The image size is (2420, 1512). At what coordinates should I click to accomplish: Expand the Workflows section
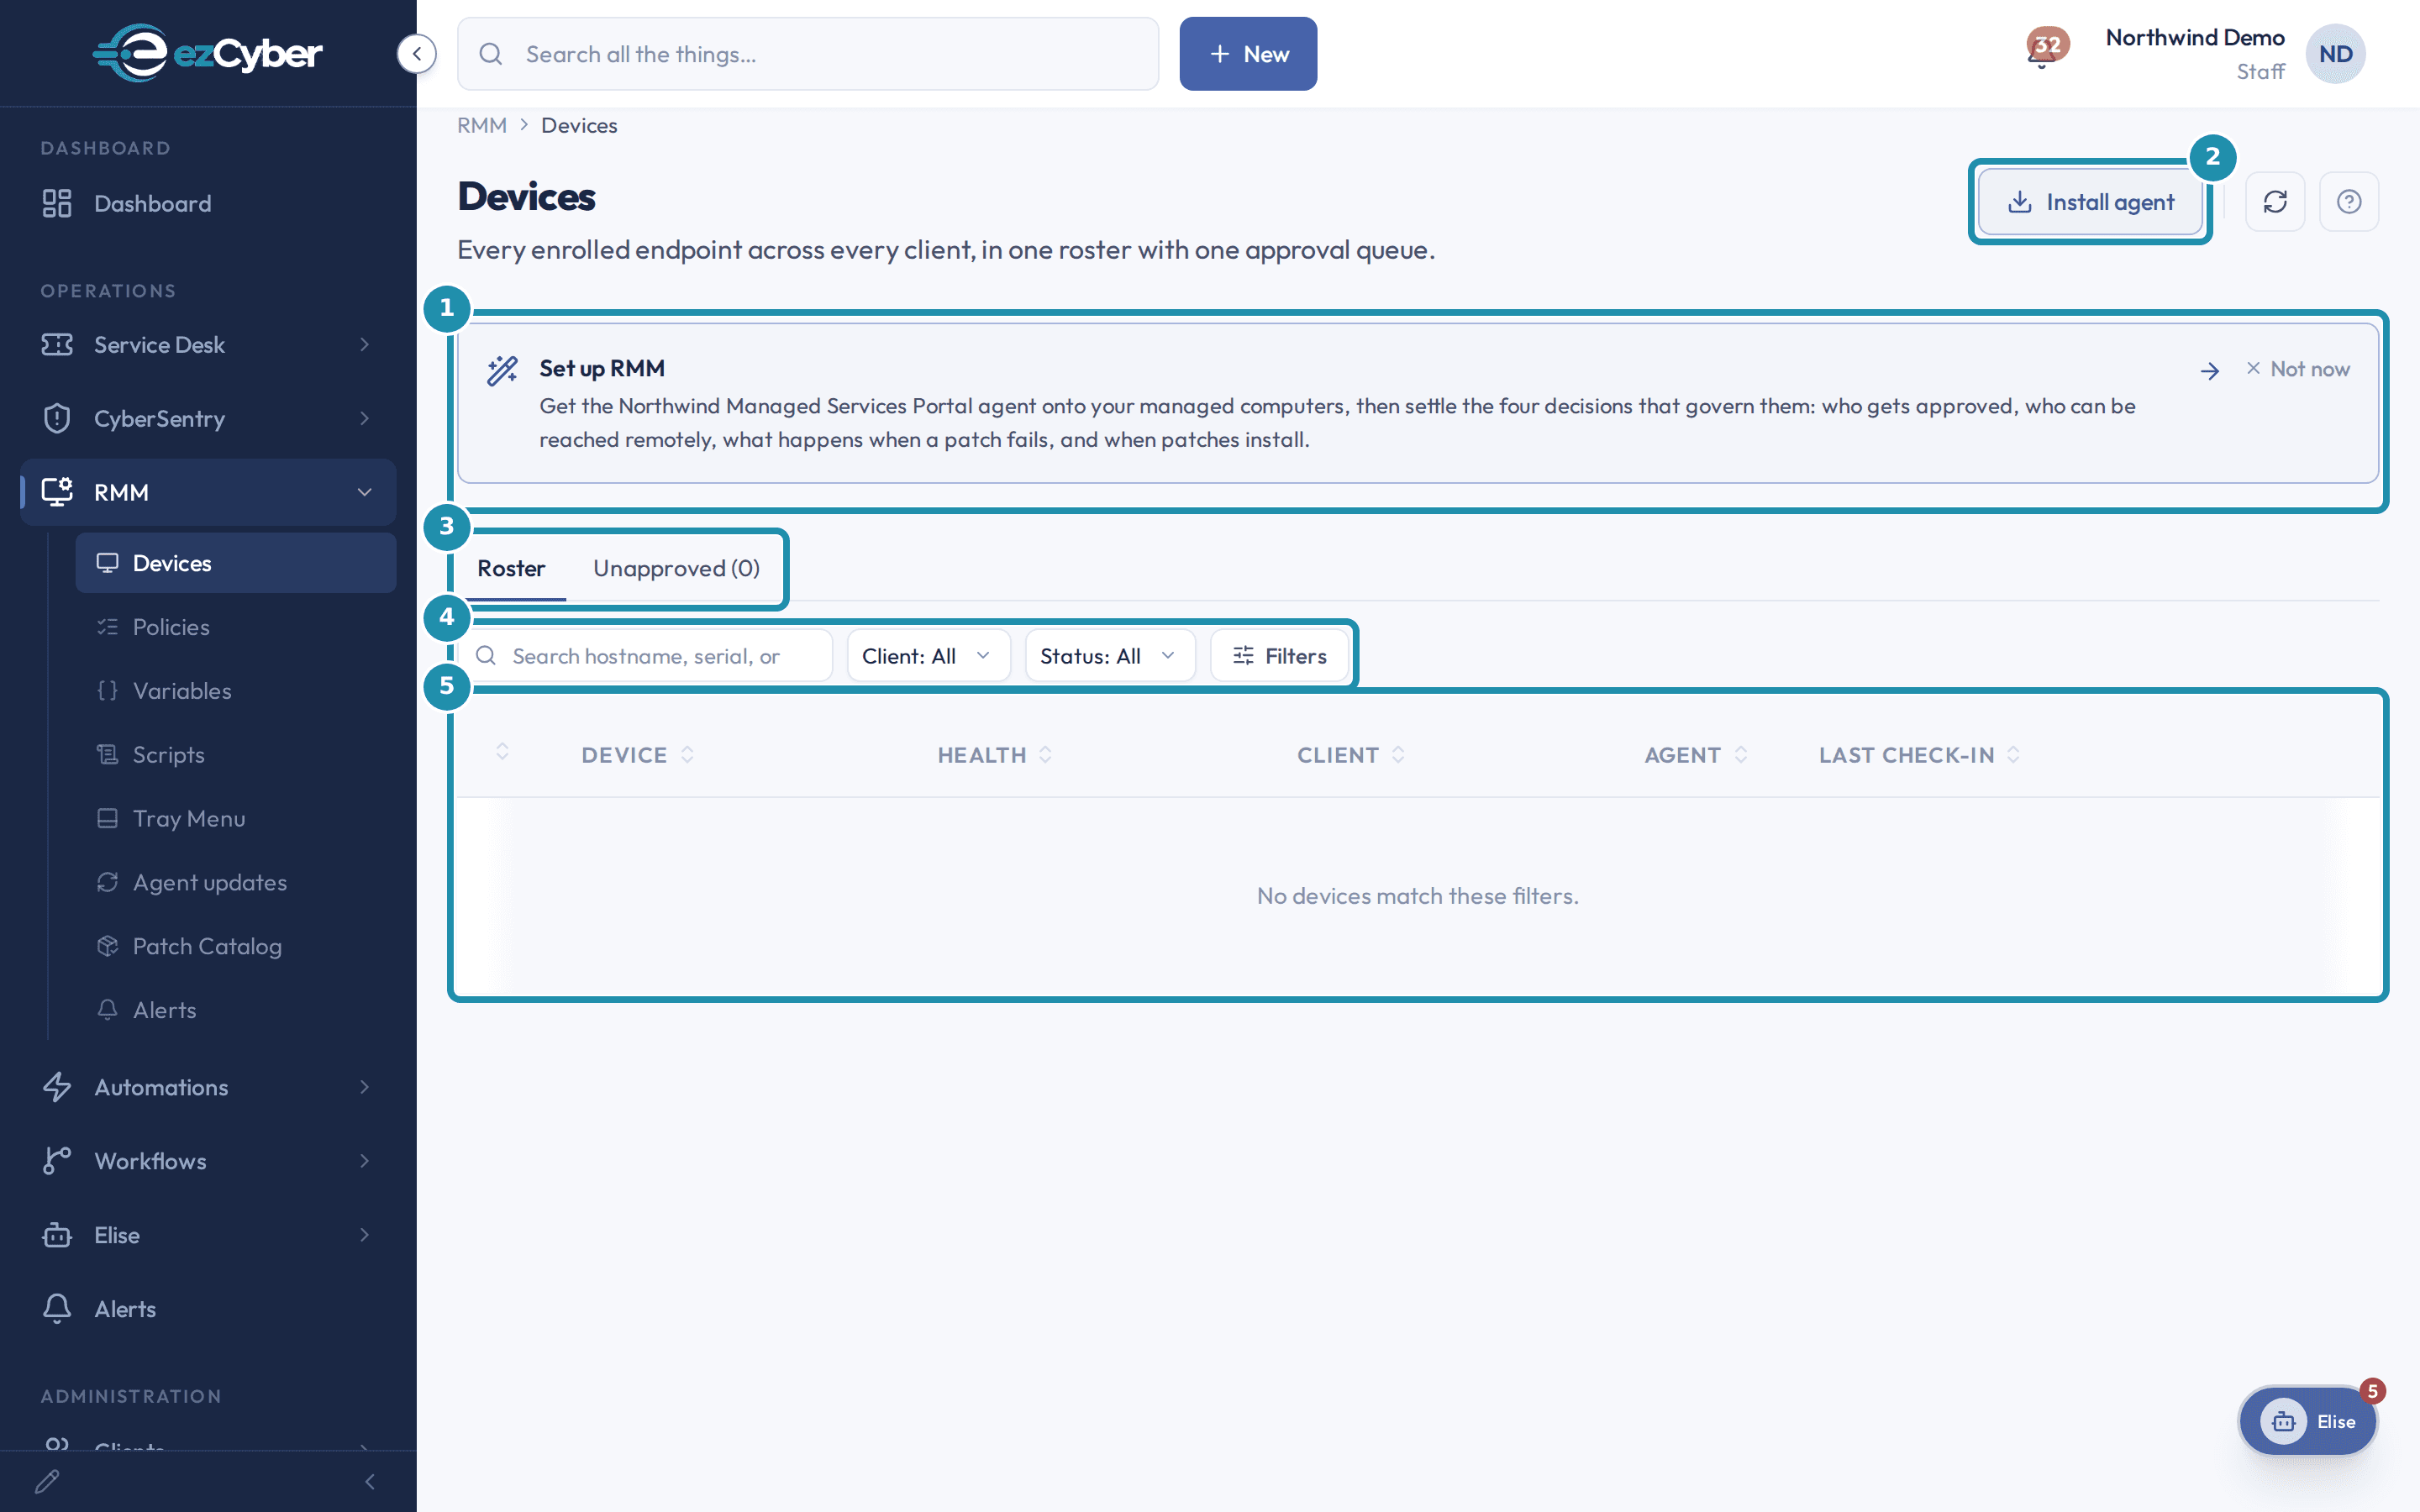tap(208, 1161)
